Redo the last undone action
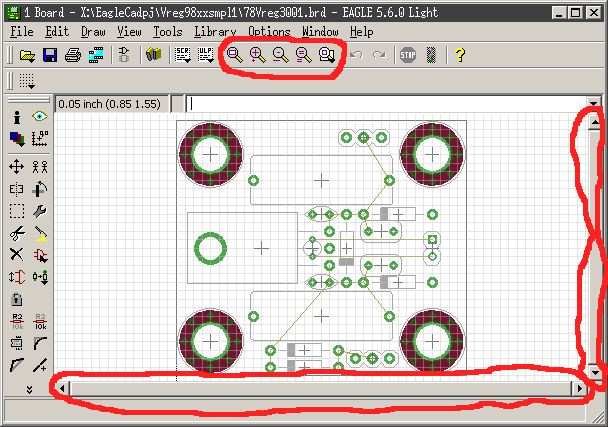 point(379,55)
